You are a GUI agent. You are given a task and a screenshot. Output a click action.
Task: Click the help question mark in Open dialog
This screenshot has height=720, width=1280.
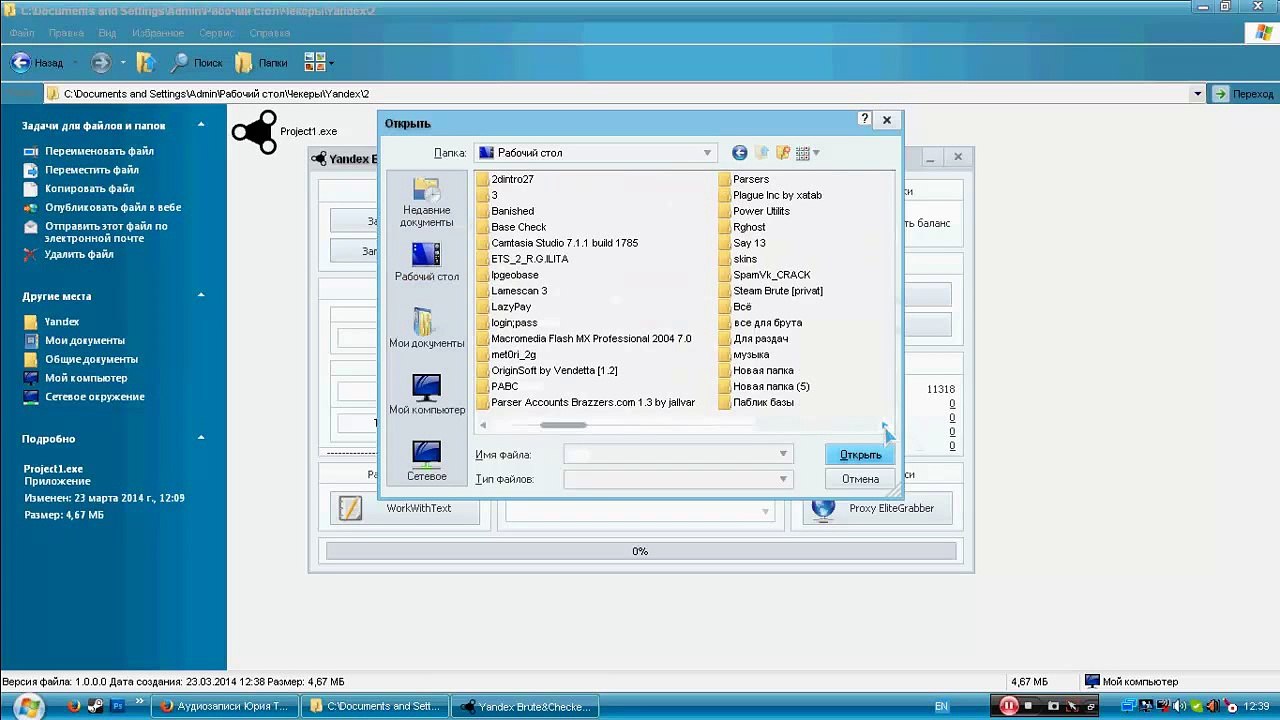pyautogui.click(x=864, y=119)
